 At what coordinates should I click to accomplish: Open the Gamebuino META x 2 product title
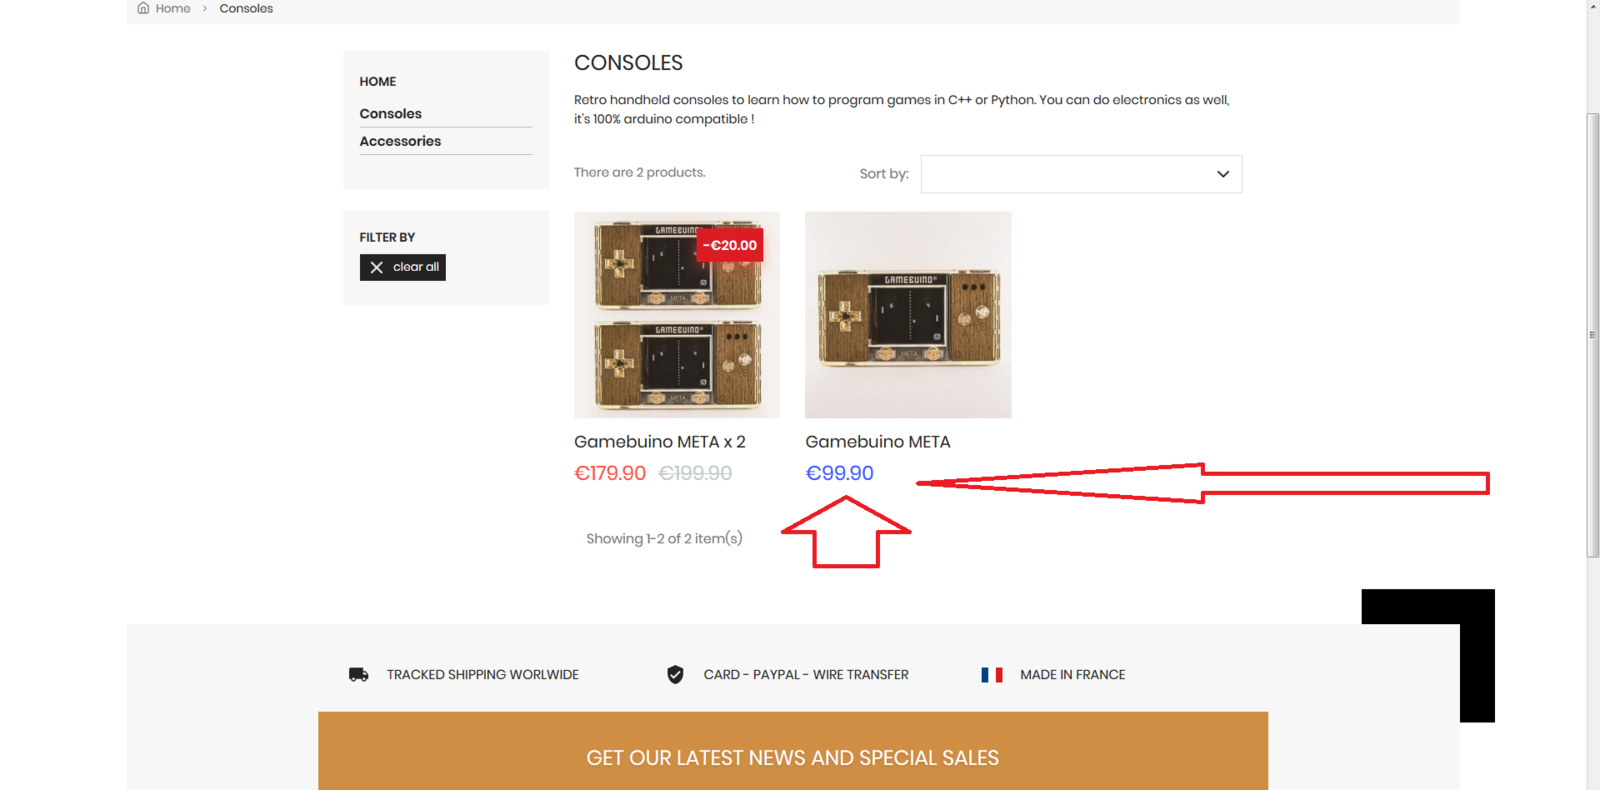pyautogui.click(x=660, y=442)
